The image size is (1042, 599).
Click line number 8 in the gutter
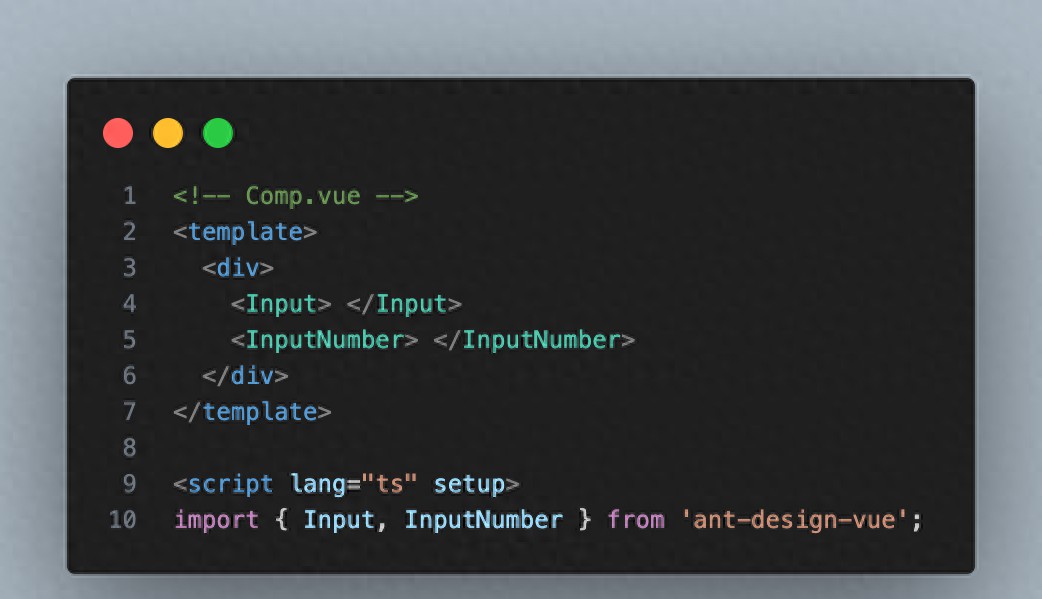pyautogui.click(x=129, y=447)
